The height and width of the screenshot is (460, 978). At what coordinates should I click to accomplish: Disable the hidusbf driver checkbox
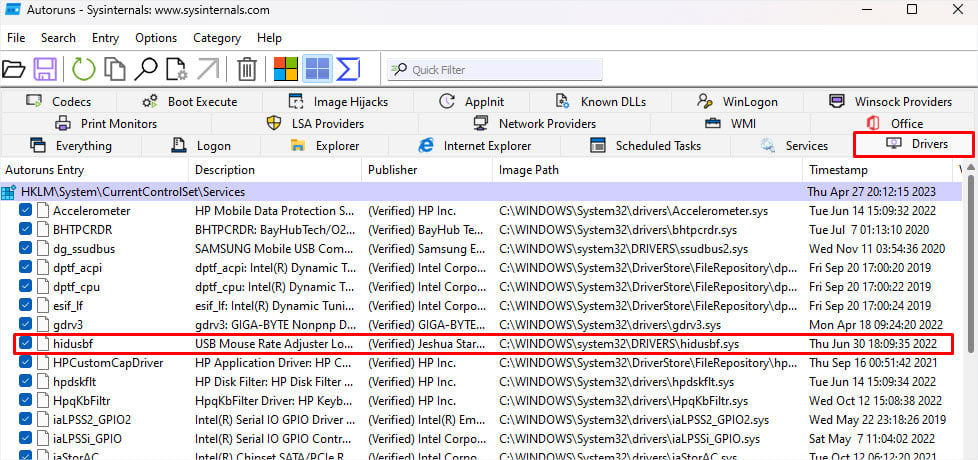click(26, 343)
